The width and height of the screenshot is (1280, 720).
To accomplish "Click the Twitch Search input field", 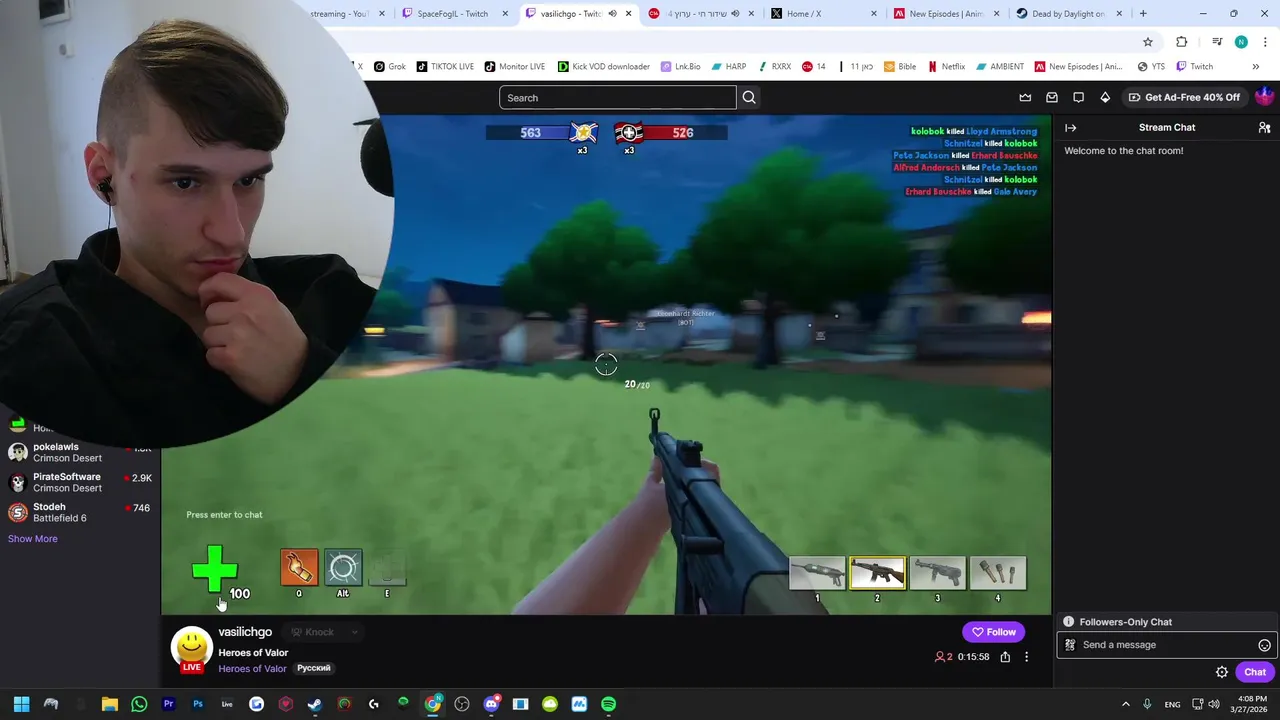I will [618, 97].
